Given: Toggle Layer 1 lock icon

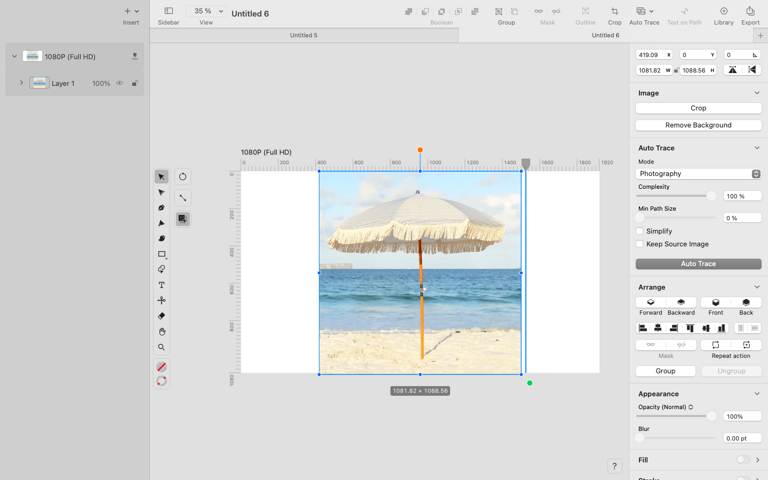Looking at the screenshot, I should (x=135, y=83).
